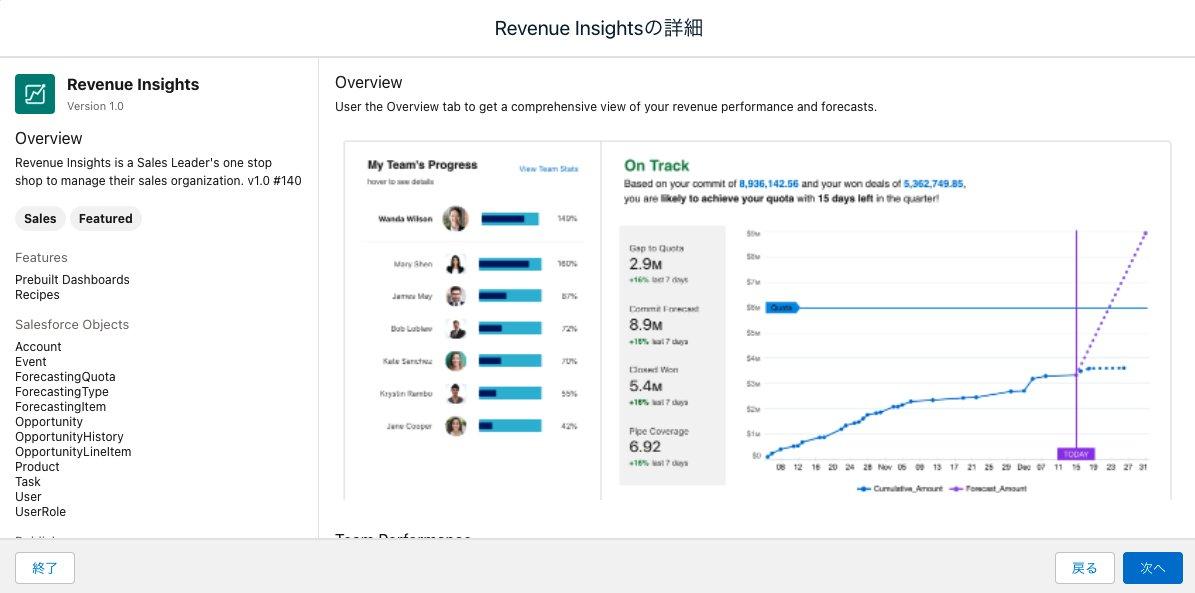Click 'Opportunity' object entry
The height and width of the screenshot is (593, 1195).
[49, 422]
